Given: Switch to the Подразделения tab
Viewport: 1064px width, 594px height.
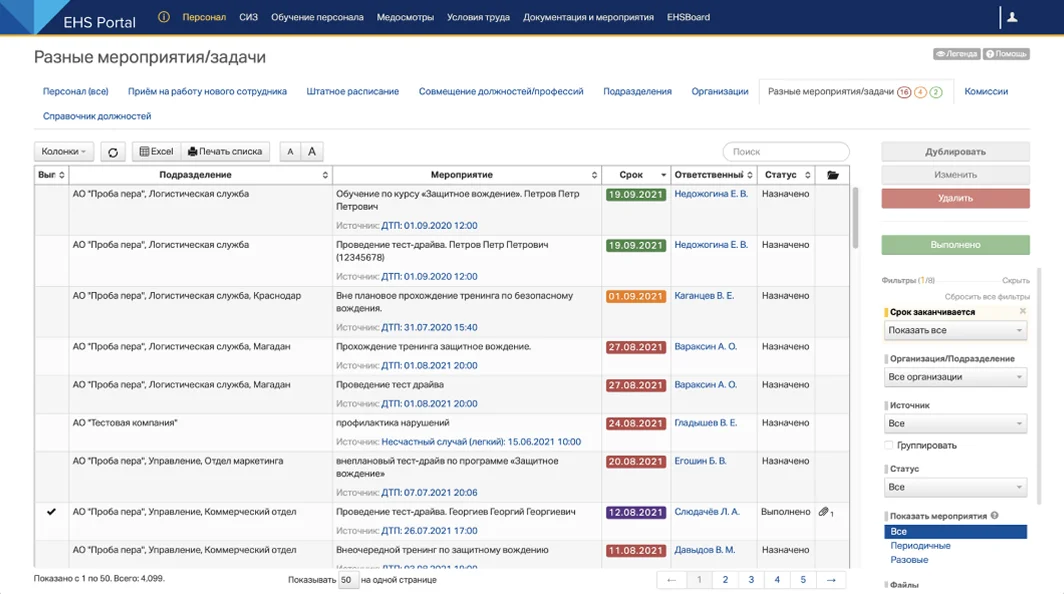Looking at the screenshot, I should pyautogui.click(x=637, y=92).
